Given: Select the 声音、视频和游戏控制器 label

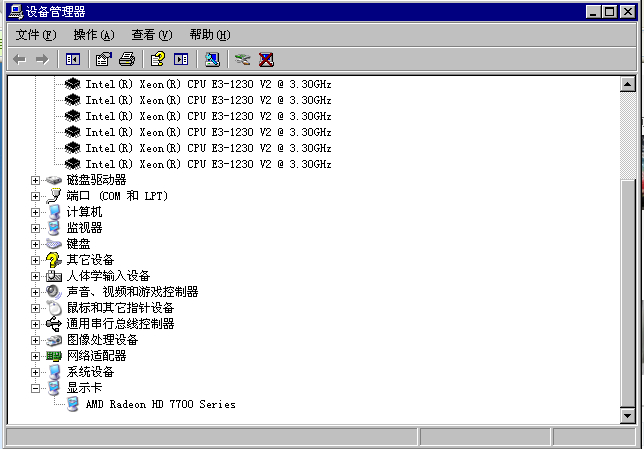Looking at the screenshot, I should point(132,292).
